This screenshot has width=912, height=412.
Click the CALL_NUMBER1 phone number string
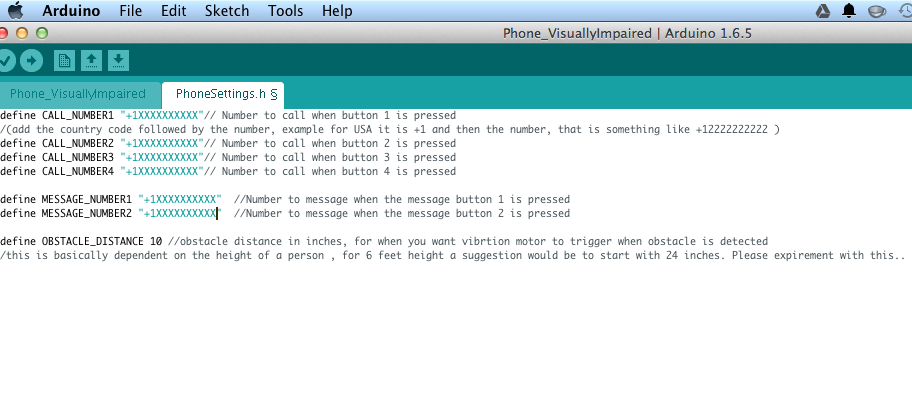[x=162, y=115]
